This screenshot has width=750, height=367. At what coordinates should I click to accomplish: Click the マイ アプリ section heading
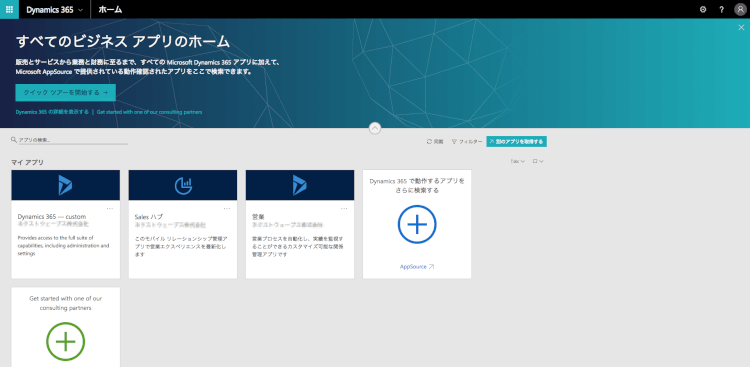pos(27,162)
